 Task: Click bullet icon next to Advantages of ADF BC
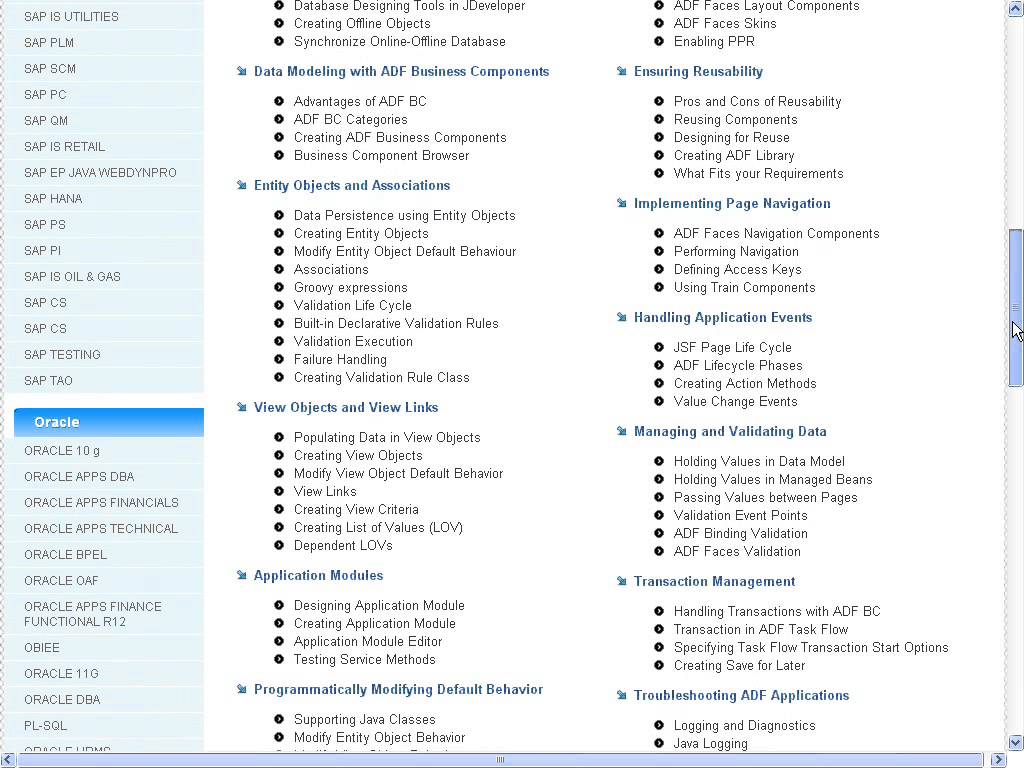(x=279, y=101)
